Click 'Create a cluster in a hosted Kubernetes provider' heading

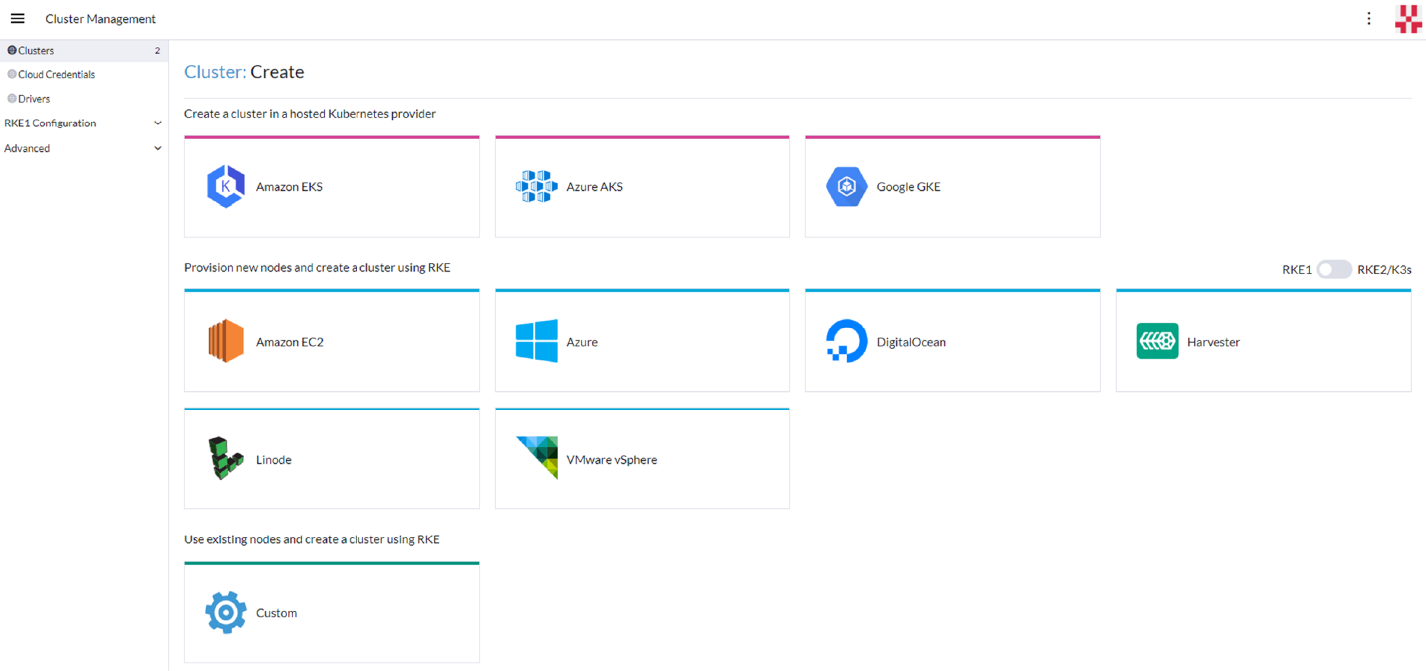coord(310,114)
